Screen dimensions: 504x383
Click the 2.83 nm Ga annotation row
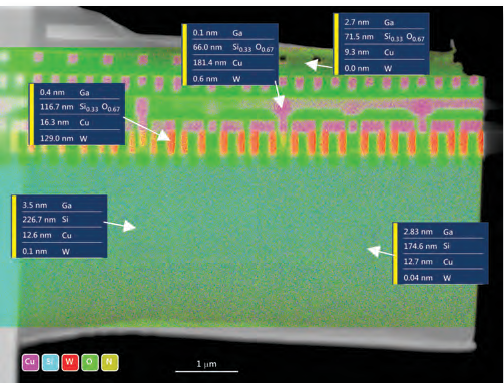tap(443, 232)
